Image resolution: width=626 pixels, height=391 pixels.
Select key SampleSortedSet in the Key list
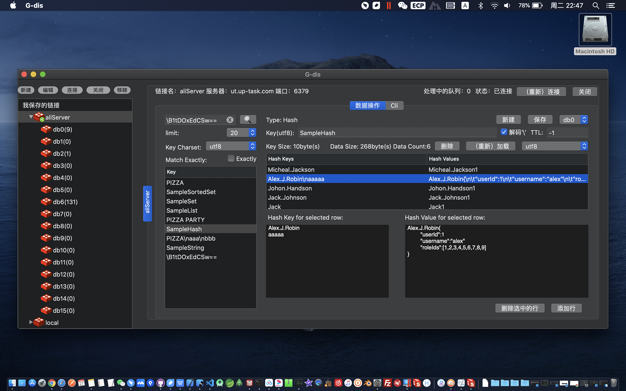pos(210,192)
